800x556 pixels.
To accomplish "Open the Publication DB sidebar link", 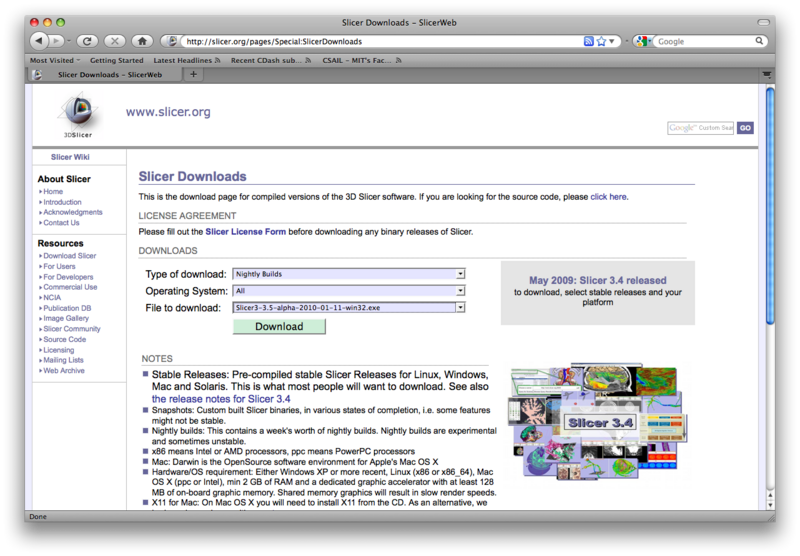I will tap(67, 308).
